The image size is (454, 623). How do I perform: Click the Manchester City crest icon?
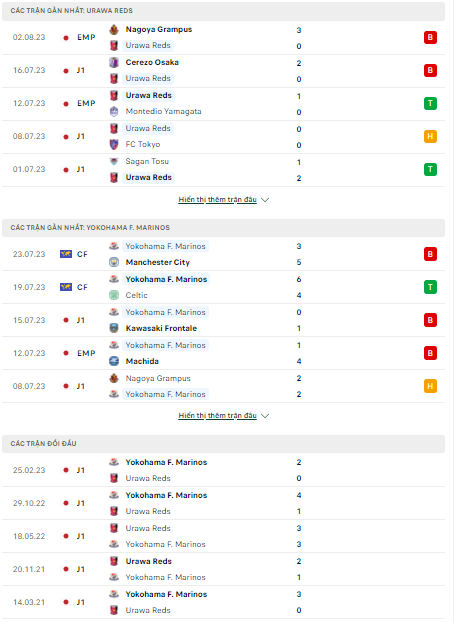114,262
